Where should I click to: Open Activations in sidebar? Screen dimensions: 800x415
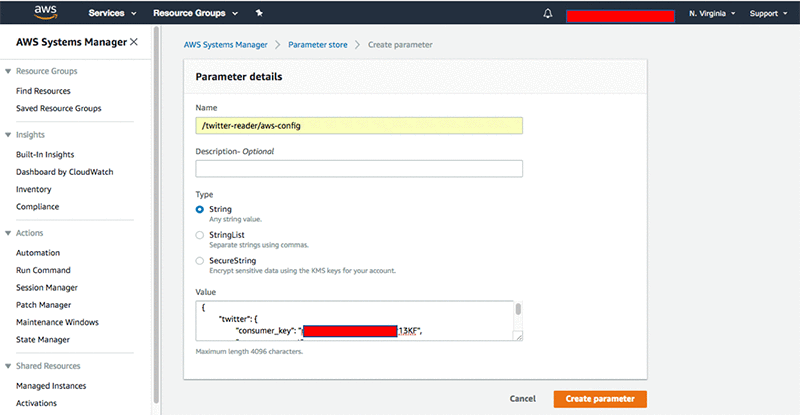[36, 403]
